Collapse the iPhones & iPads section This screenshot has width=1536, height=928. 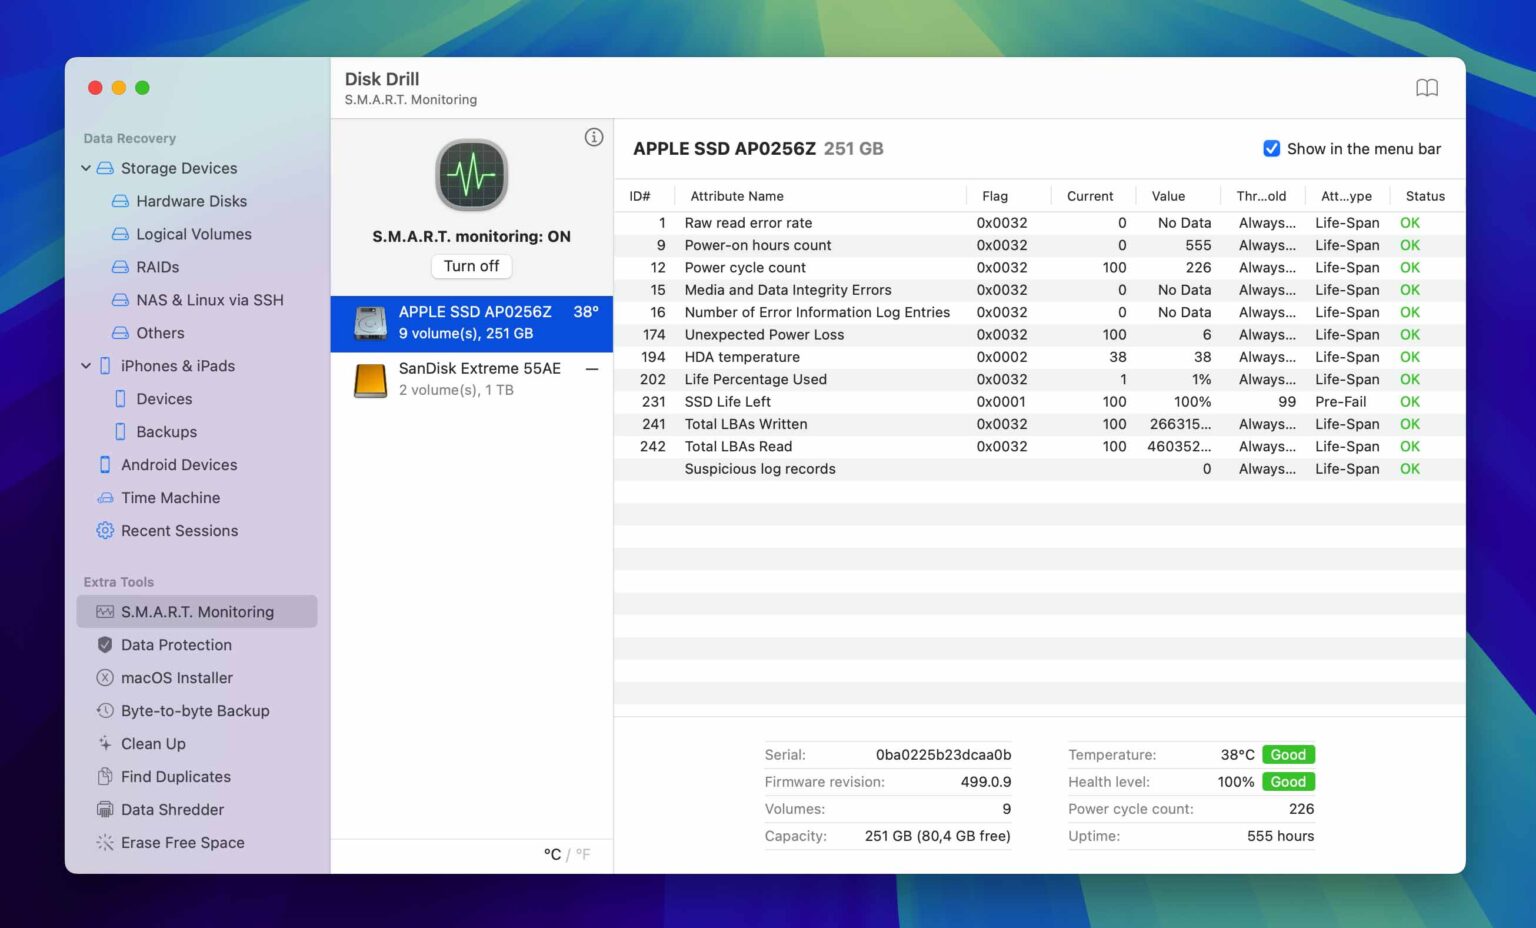pos(86,366)
